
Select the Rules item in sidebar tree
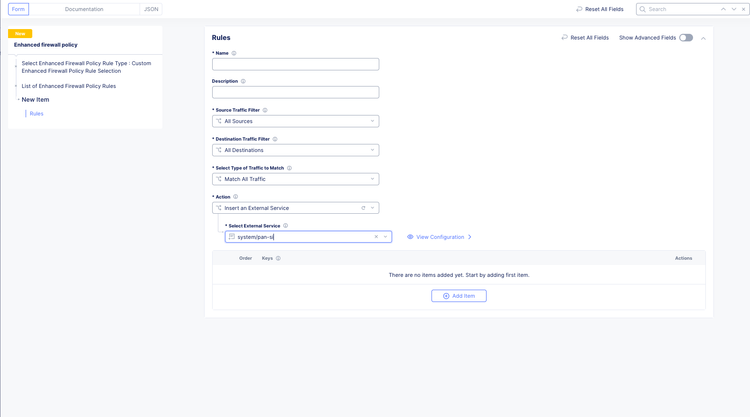(36, 114)
